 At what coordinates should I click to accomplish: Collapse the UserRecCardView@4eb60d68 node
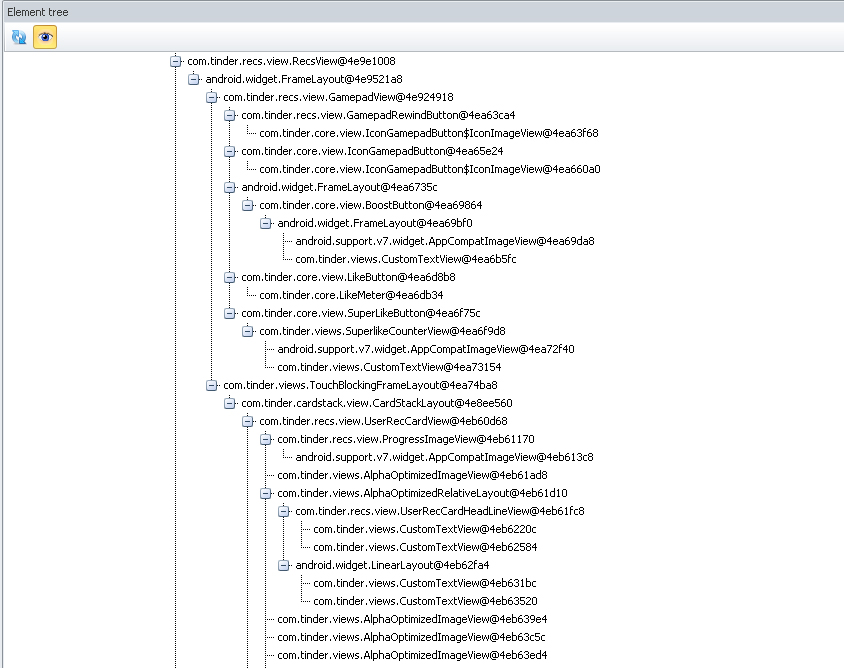point(248,421)
